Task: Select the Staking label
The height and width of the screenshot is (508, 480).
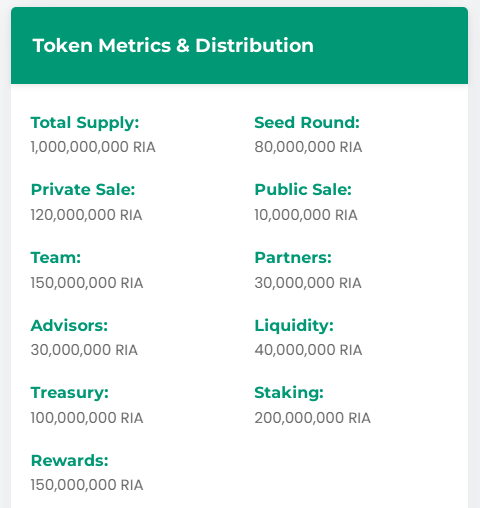Action: (289, 393)
